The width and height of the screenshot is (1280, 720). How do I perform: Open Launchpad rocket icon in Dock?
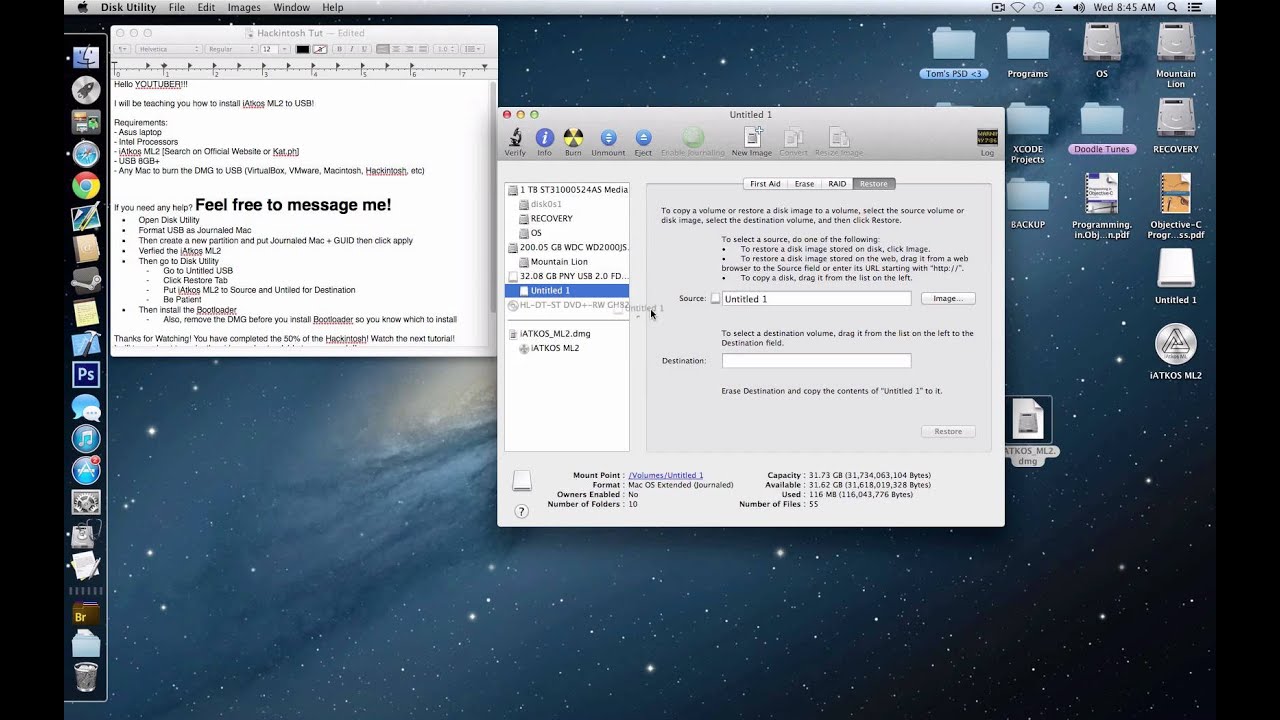pos(86,89)
